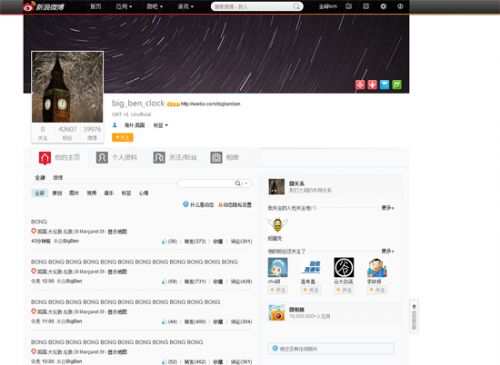Click the search magnifier in top bar
The image size is (500, 365).
(296, 7)
